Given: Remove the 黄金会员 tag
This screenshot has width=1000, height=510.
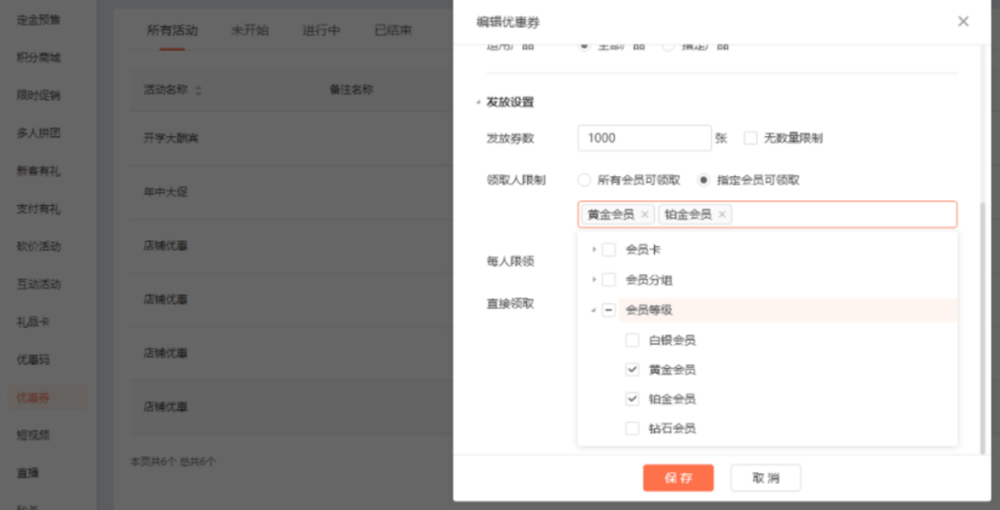Looking at the screenshot, I should [645, 215].
